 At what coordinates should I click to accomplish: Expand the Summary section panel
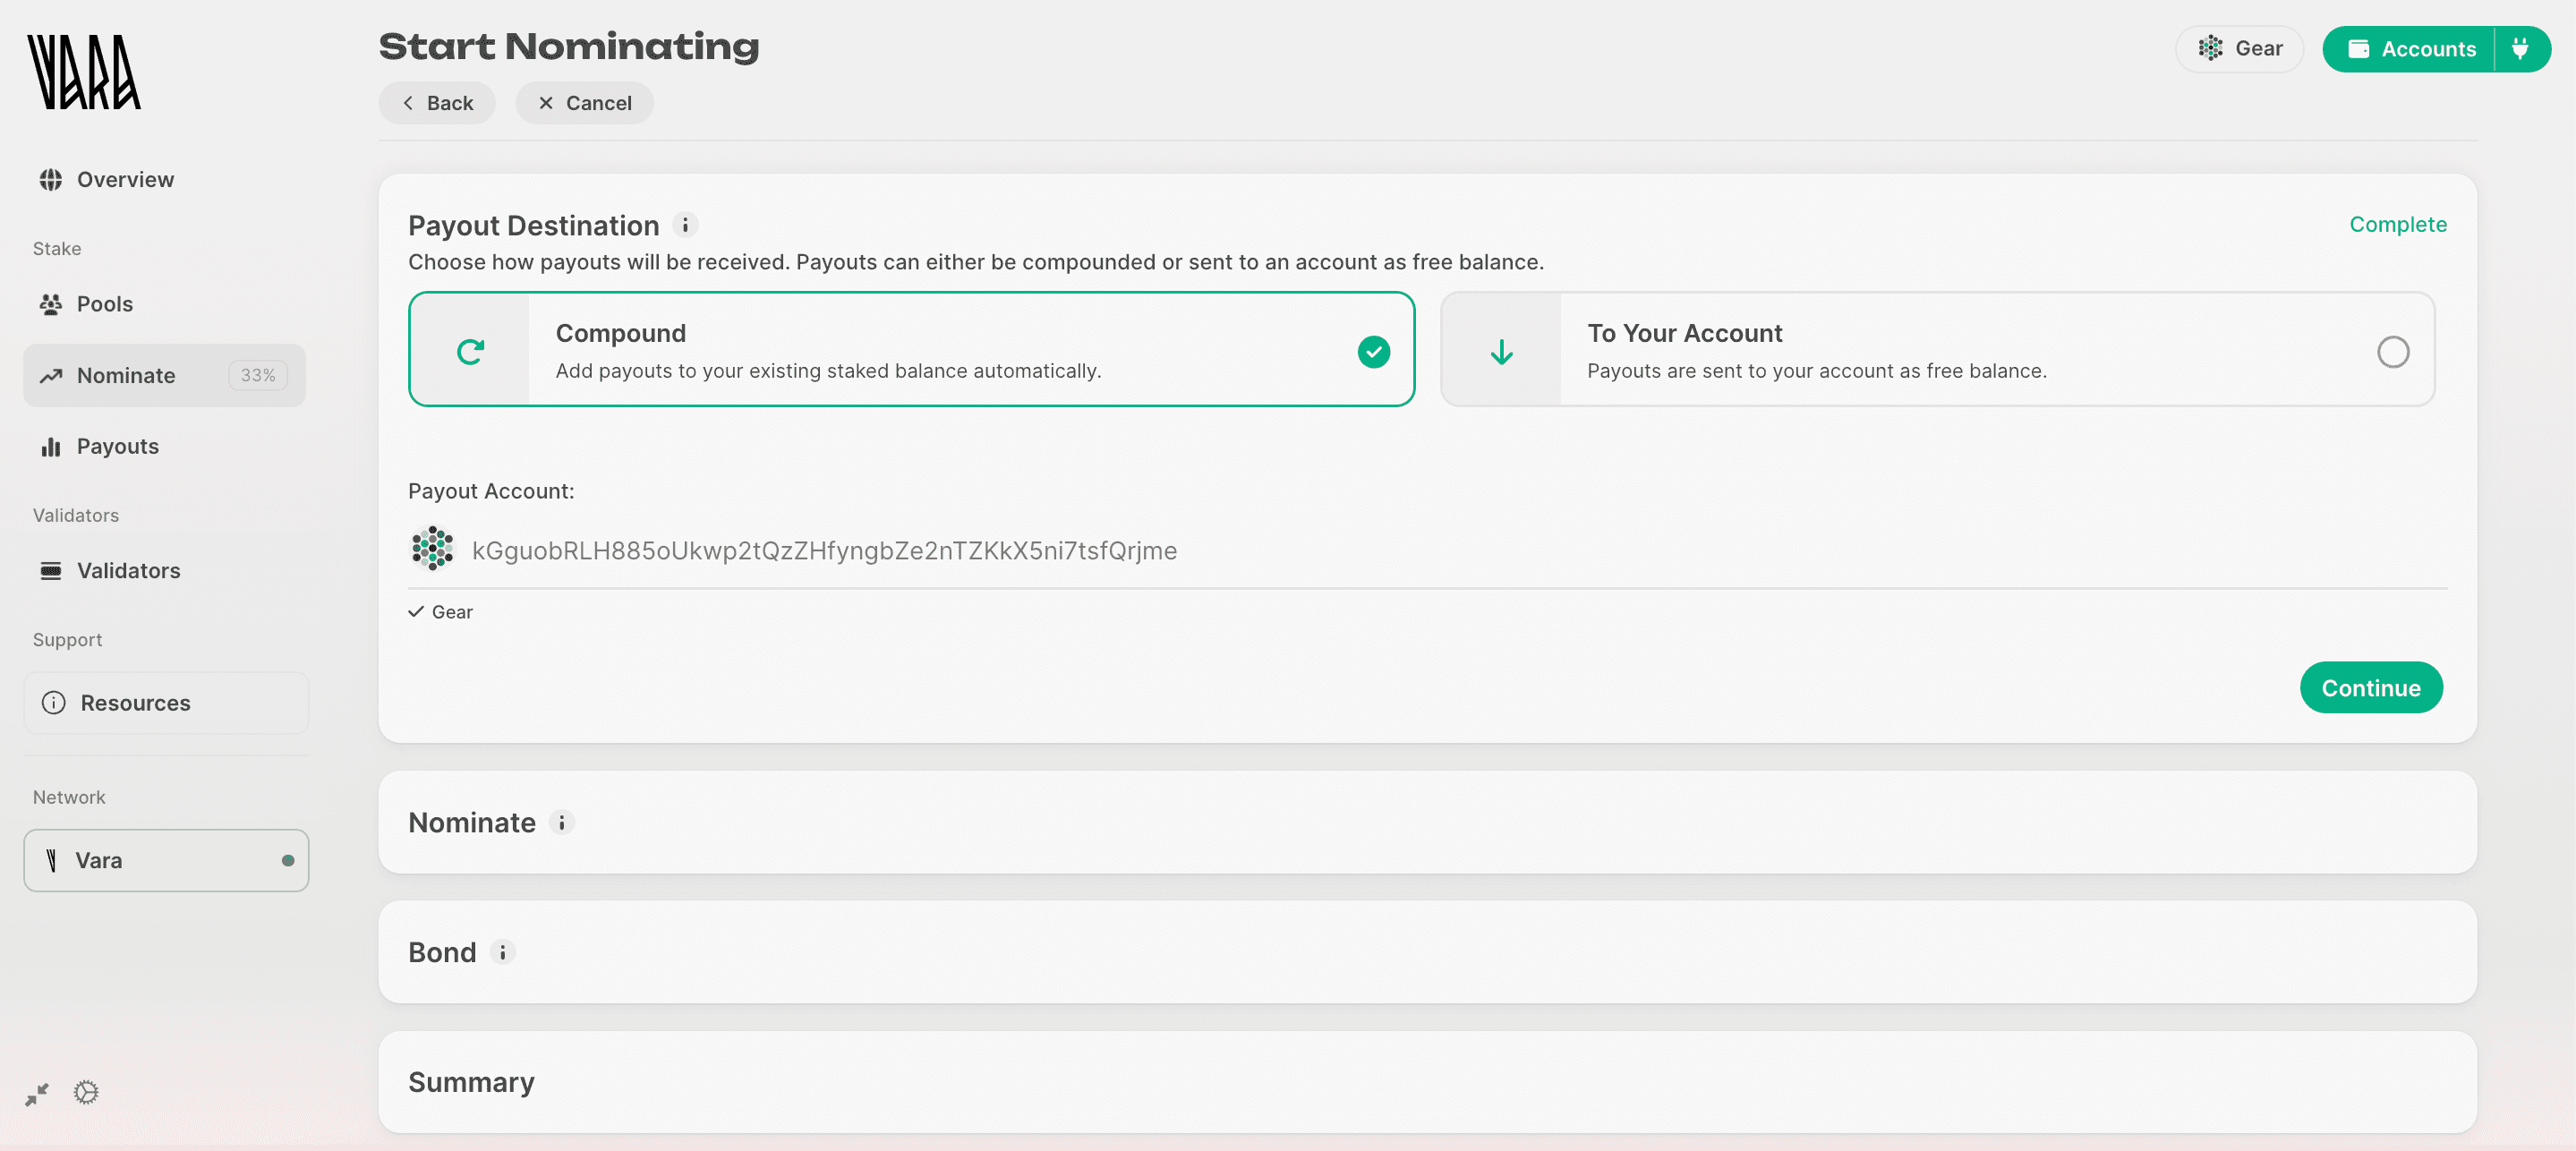(1426, 1082)
